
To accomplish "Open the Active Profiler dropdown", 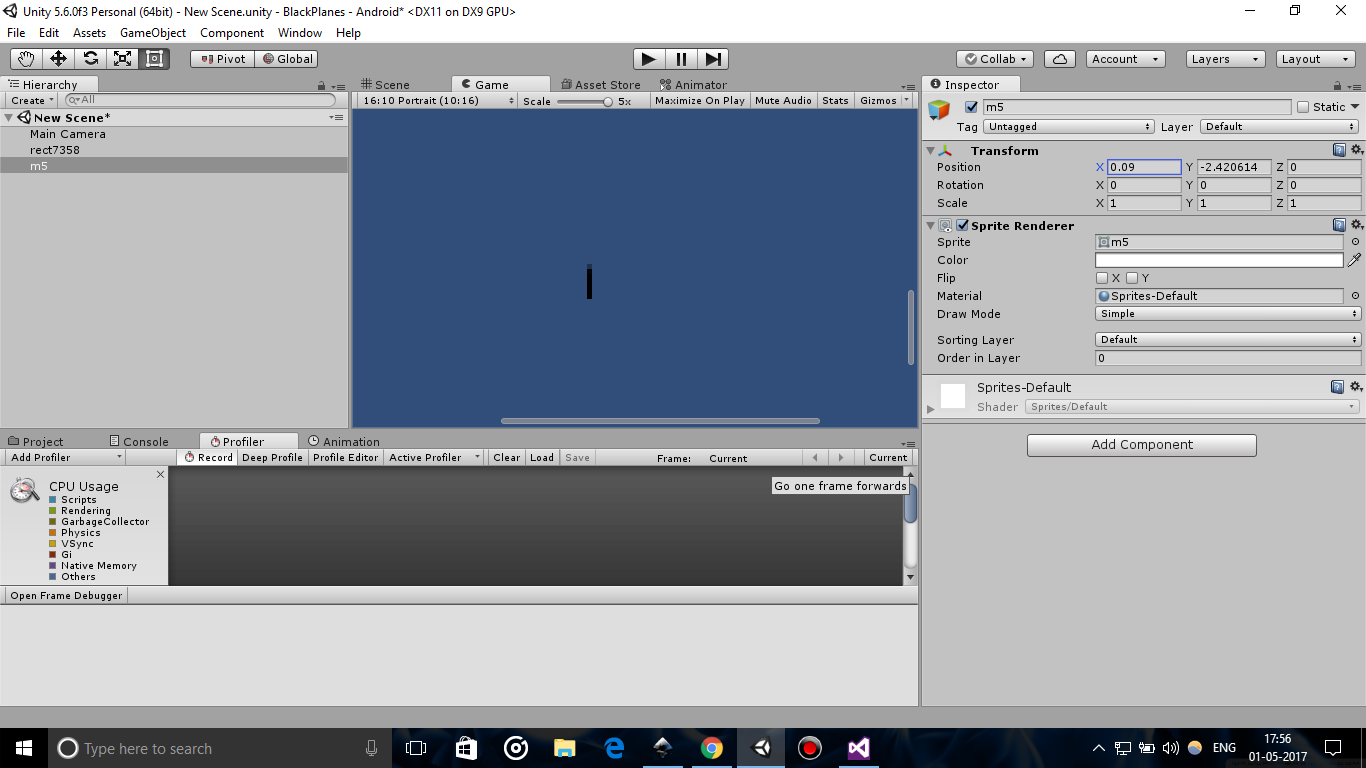I will pyautogui.click(x=434, y=457).
